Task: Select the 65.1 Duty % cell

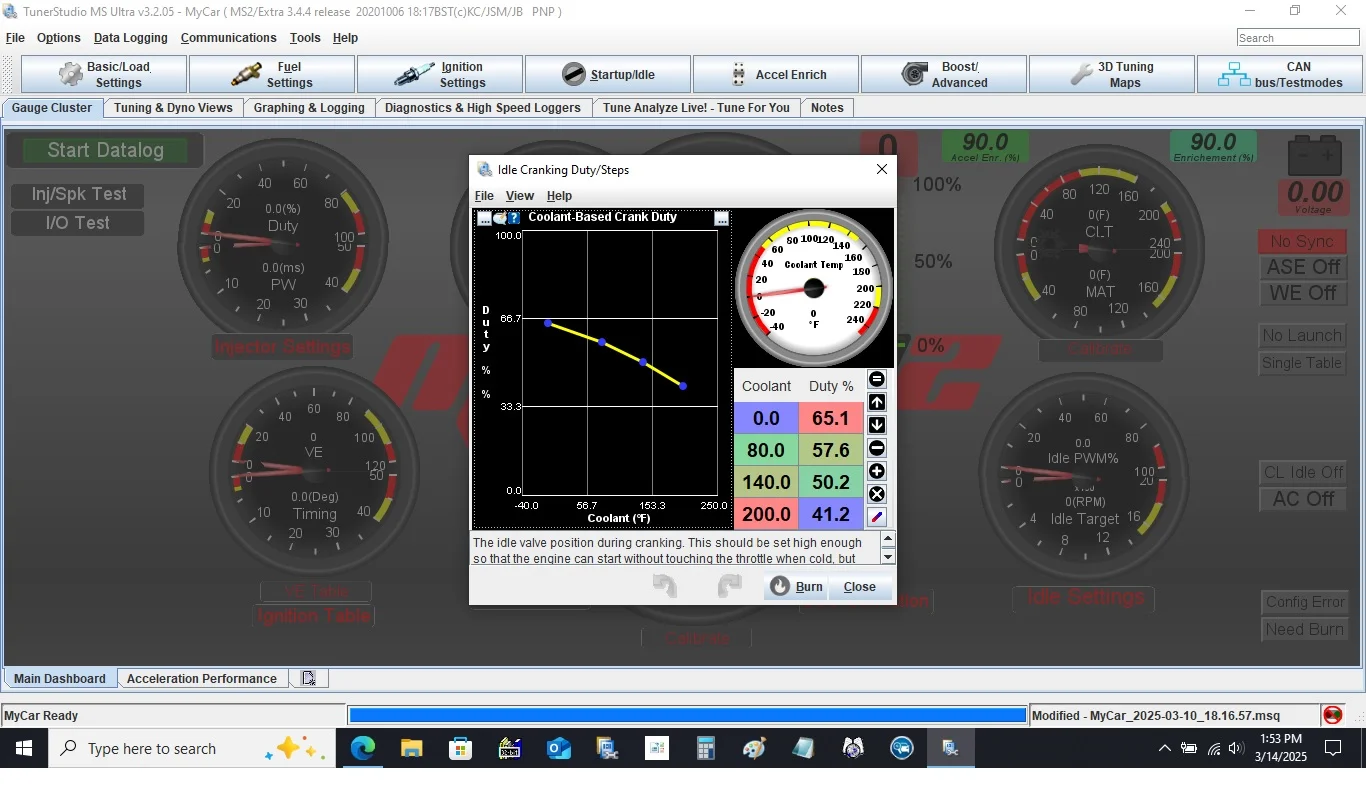Action: (x=831, y=418)
